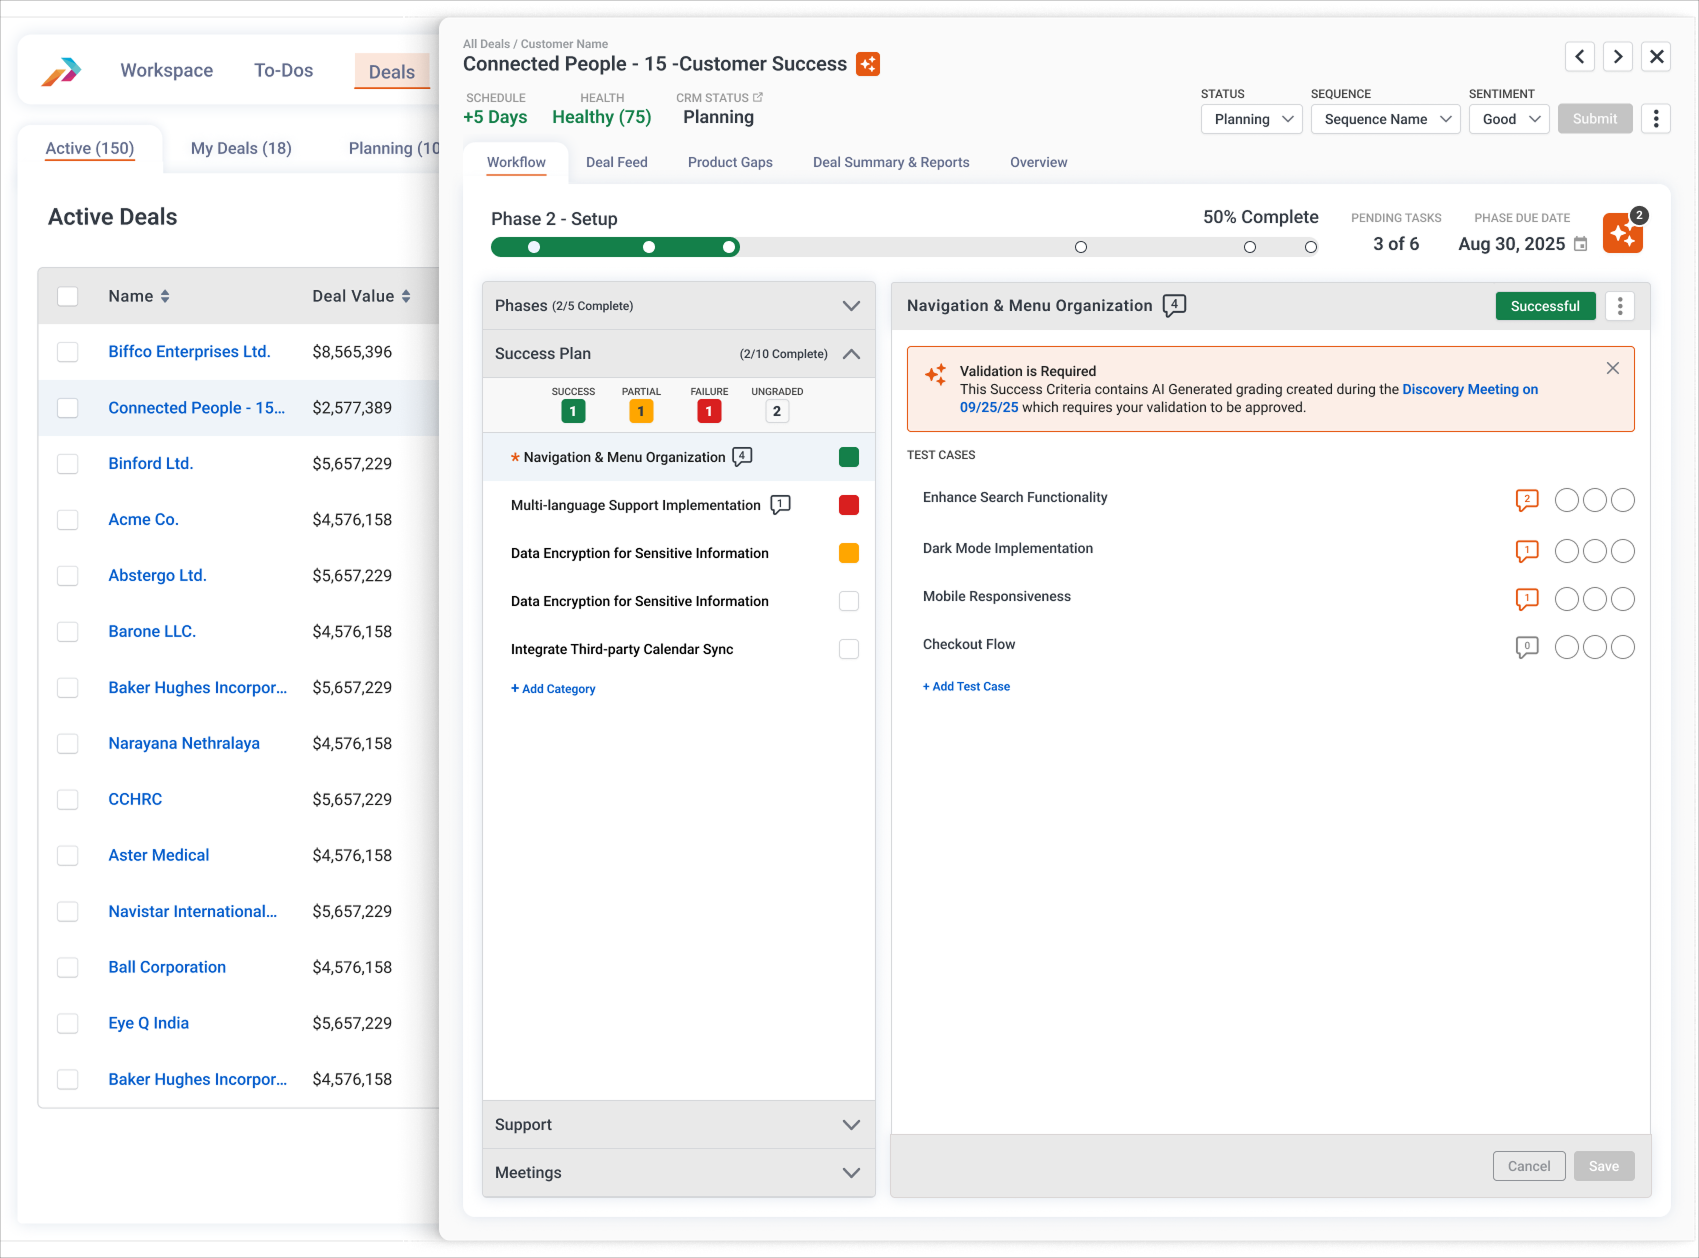Go to previous deal with left arrow
The width and height of the screenshot is (1699, 1258).
(1579, 57)
